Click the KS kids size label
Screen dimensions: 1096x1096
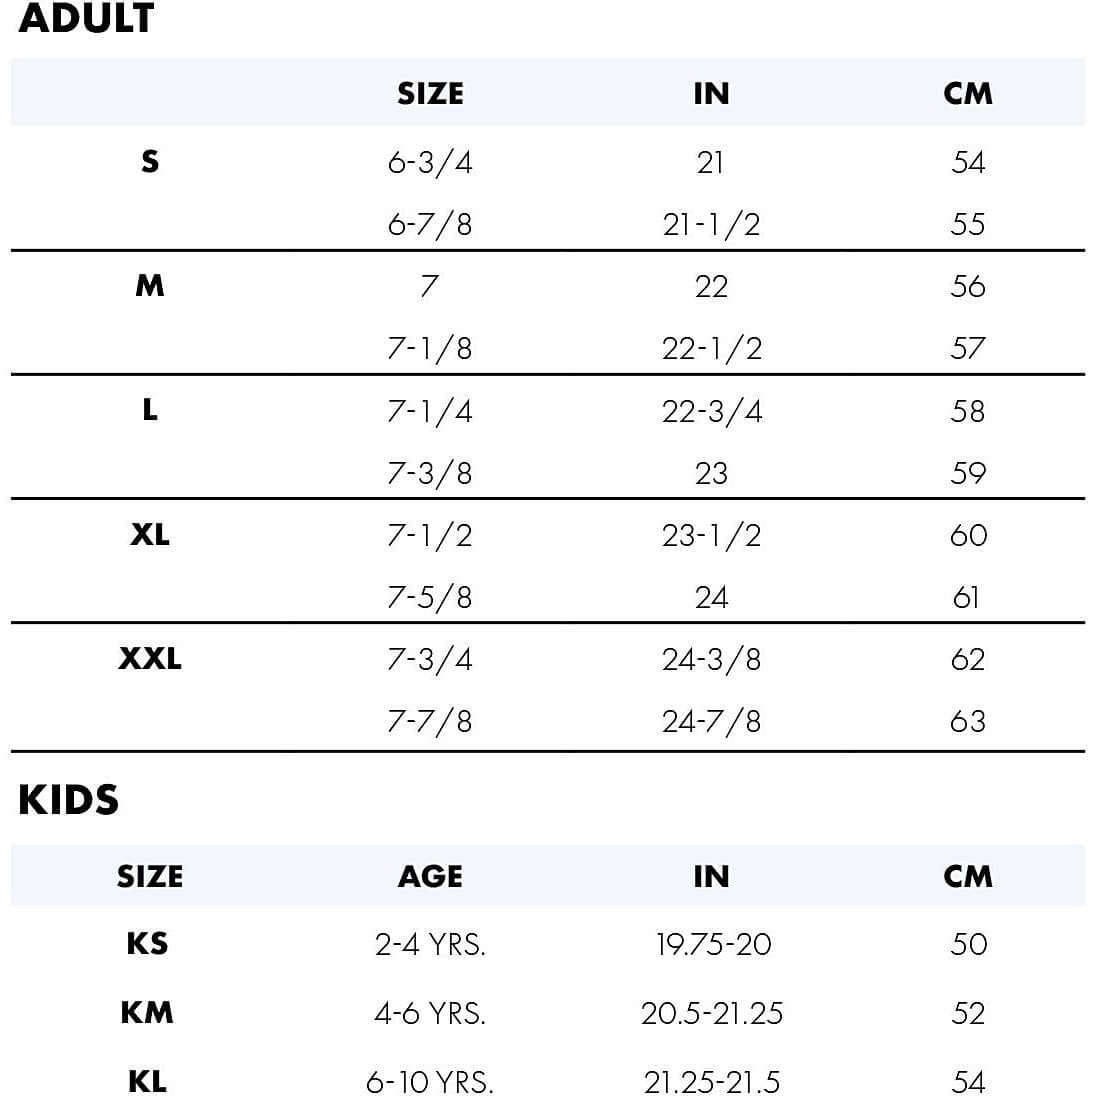pos(147,944)
